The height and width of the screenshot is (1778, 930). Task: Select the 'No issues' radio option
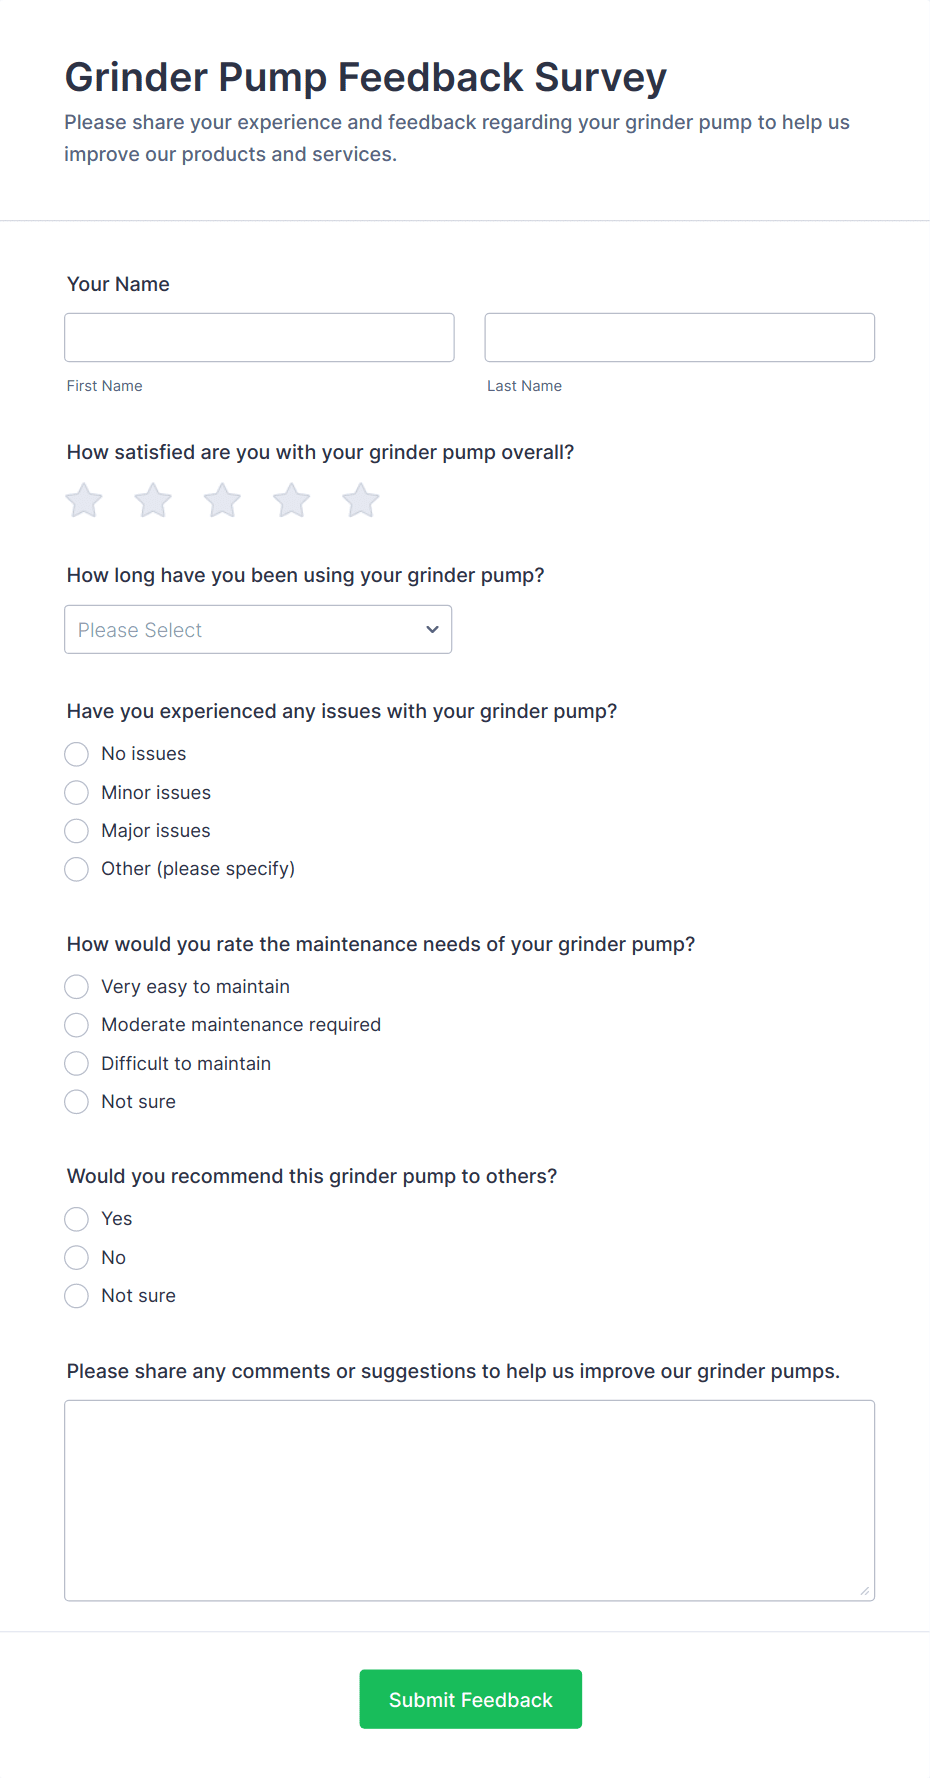coord(77,754)
